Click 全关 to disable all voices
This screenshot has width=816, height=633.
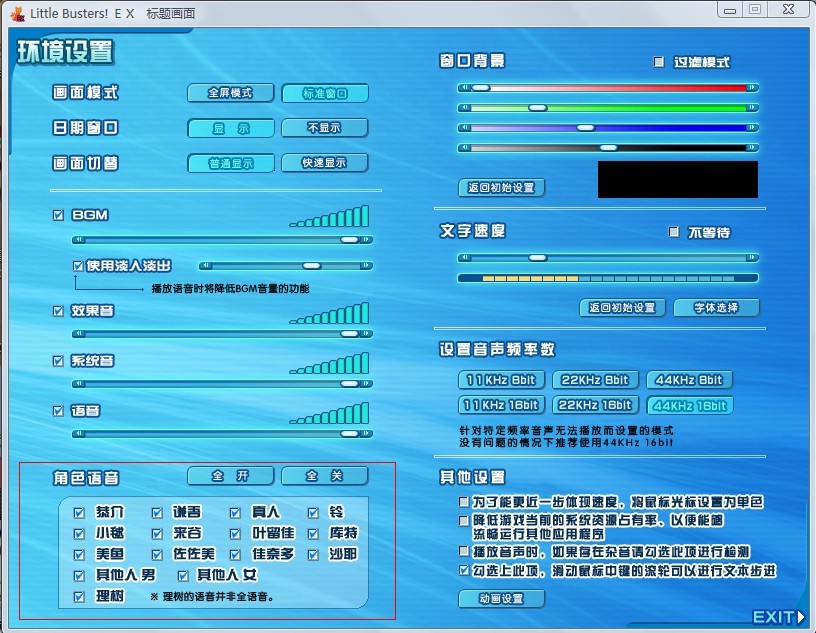click(325, 476)
